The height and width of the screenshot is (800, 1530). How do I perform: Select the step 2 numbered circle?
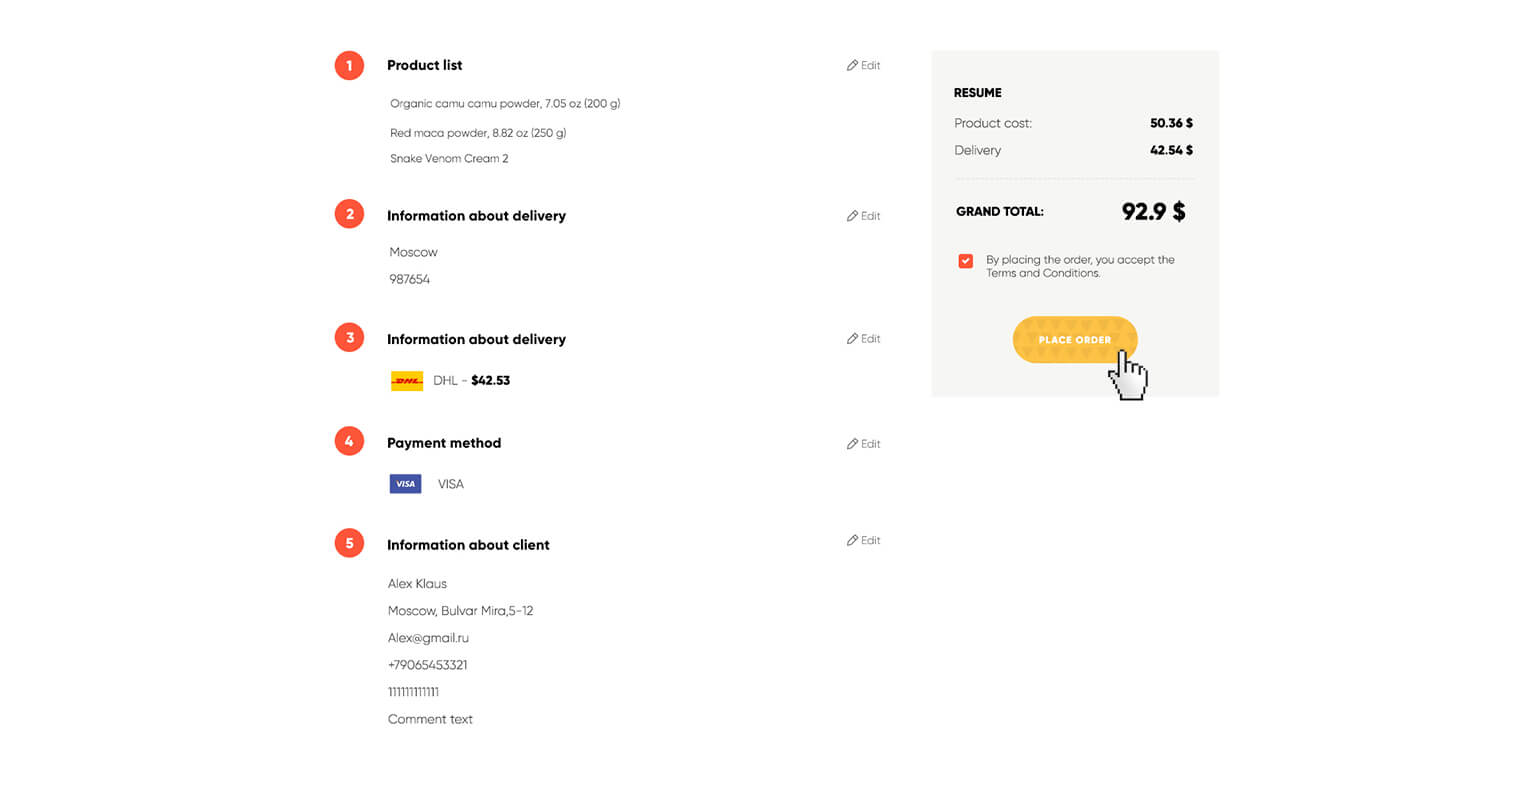(349, 214)
